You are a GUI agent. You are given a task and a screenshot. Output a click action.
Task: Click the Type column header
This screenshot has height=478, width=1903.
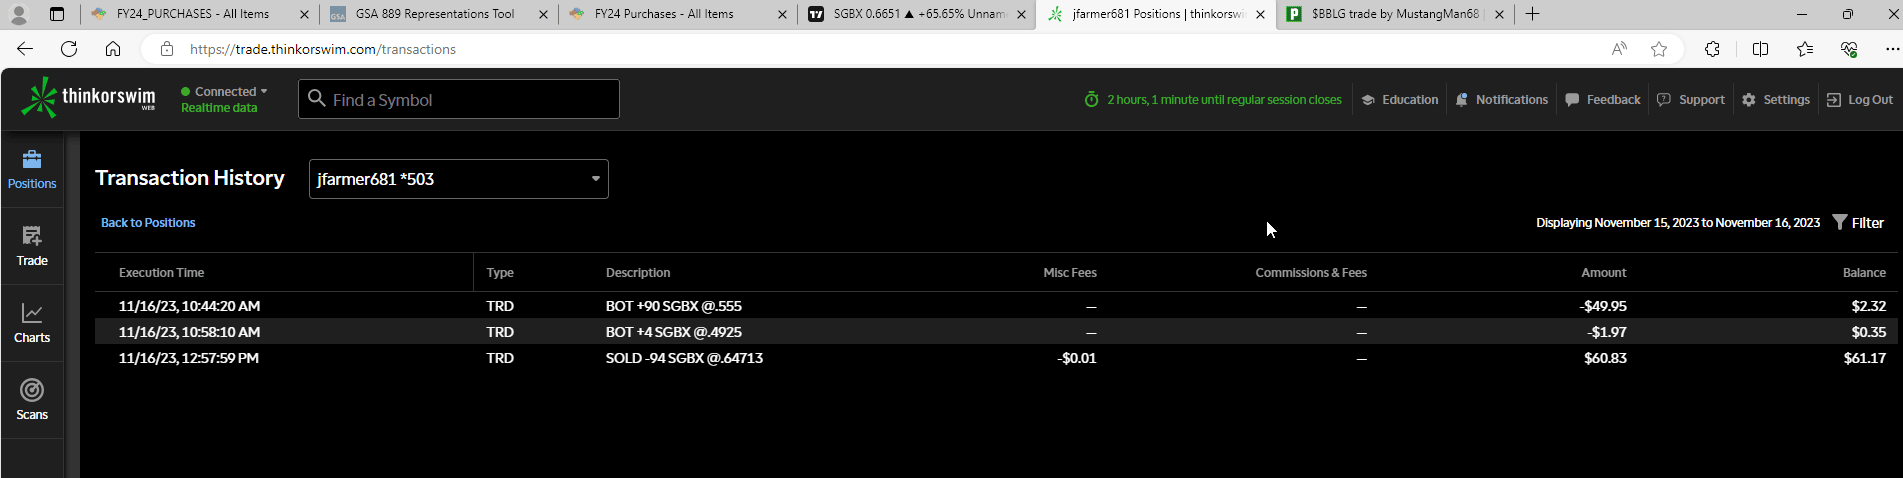(500, 272)
